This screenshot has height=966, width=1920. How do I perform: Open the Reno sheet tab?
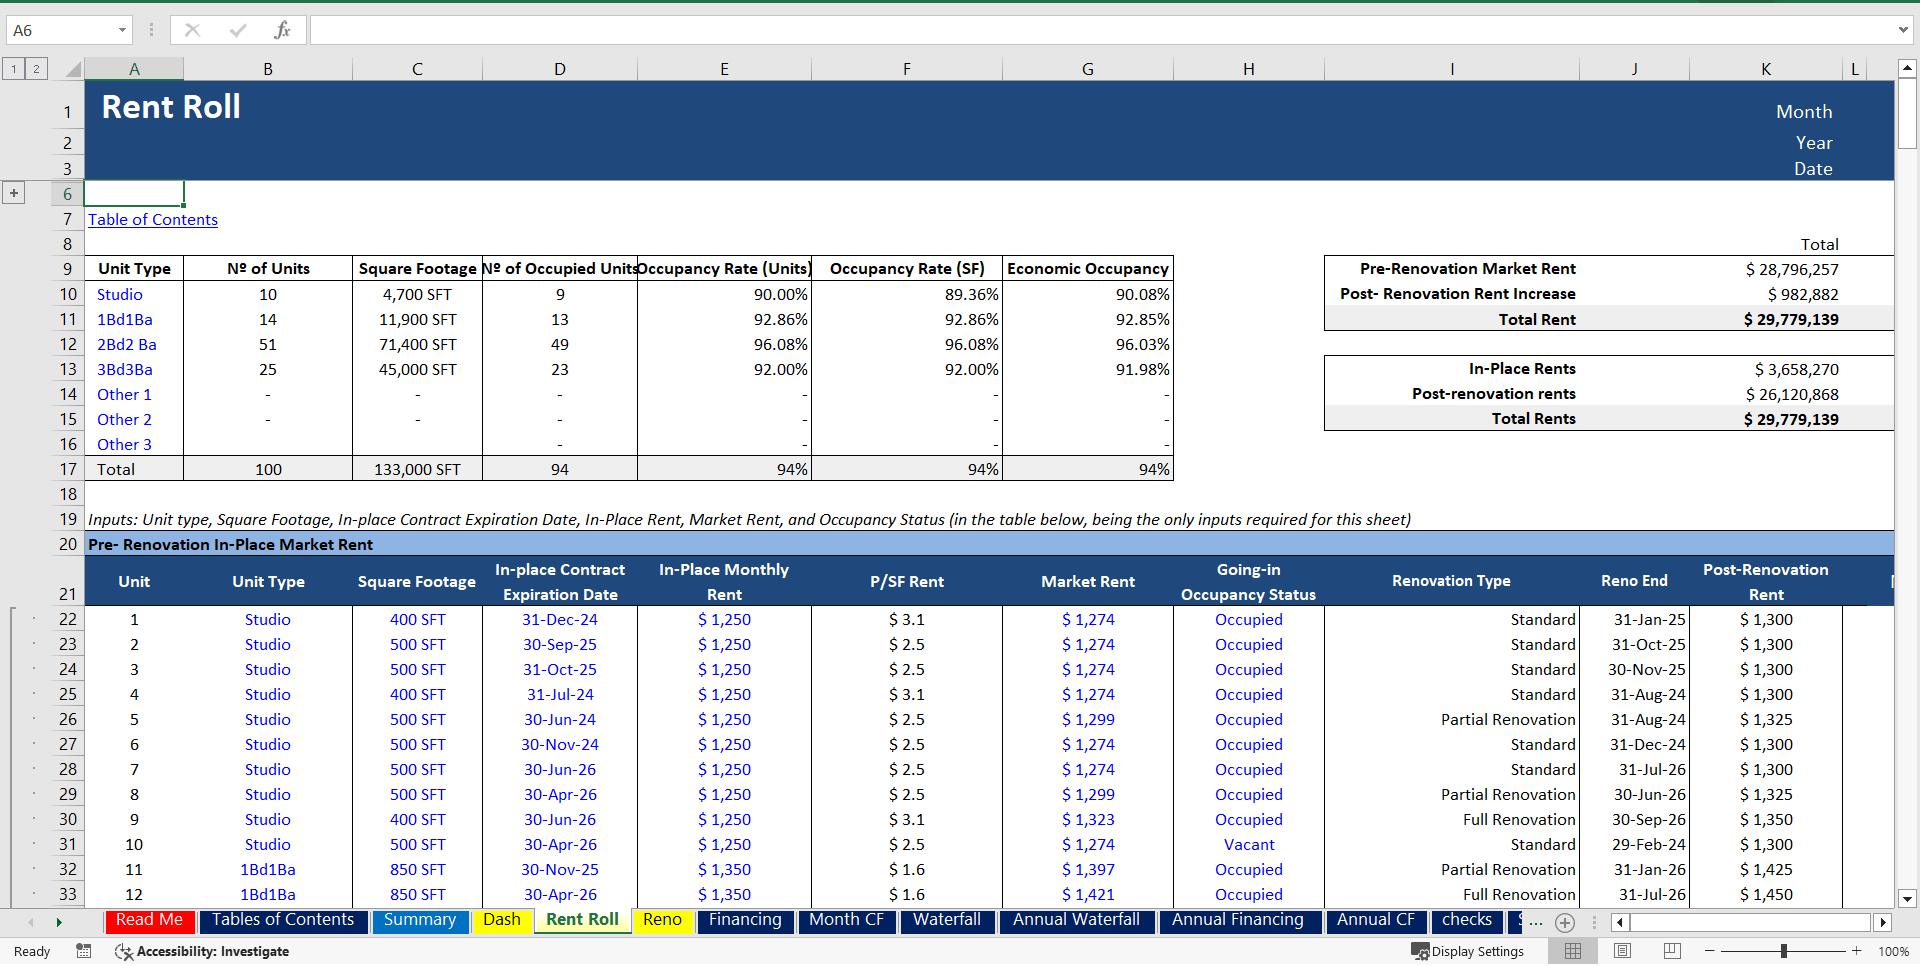pos(663,921)
